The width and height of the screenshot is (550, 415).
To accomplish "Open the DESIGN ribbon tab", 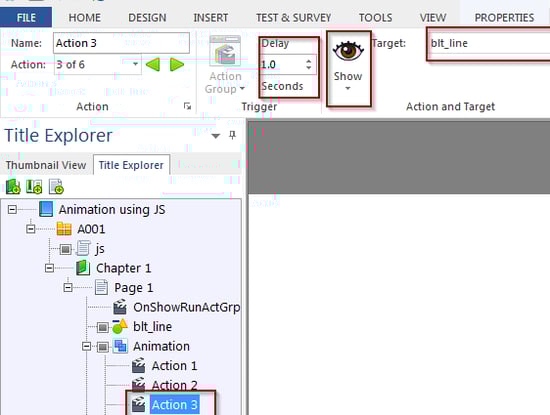I will coord(147,18).
